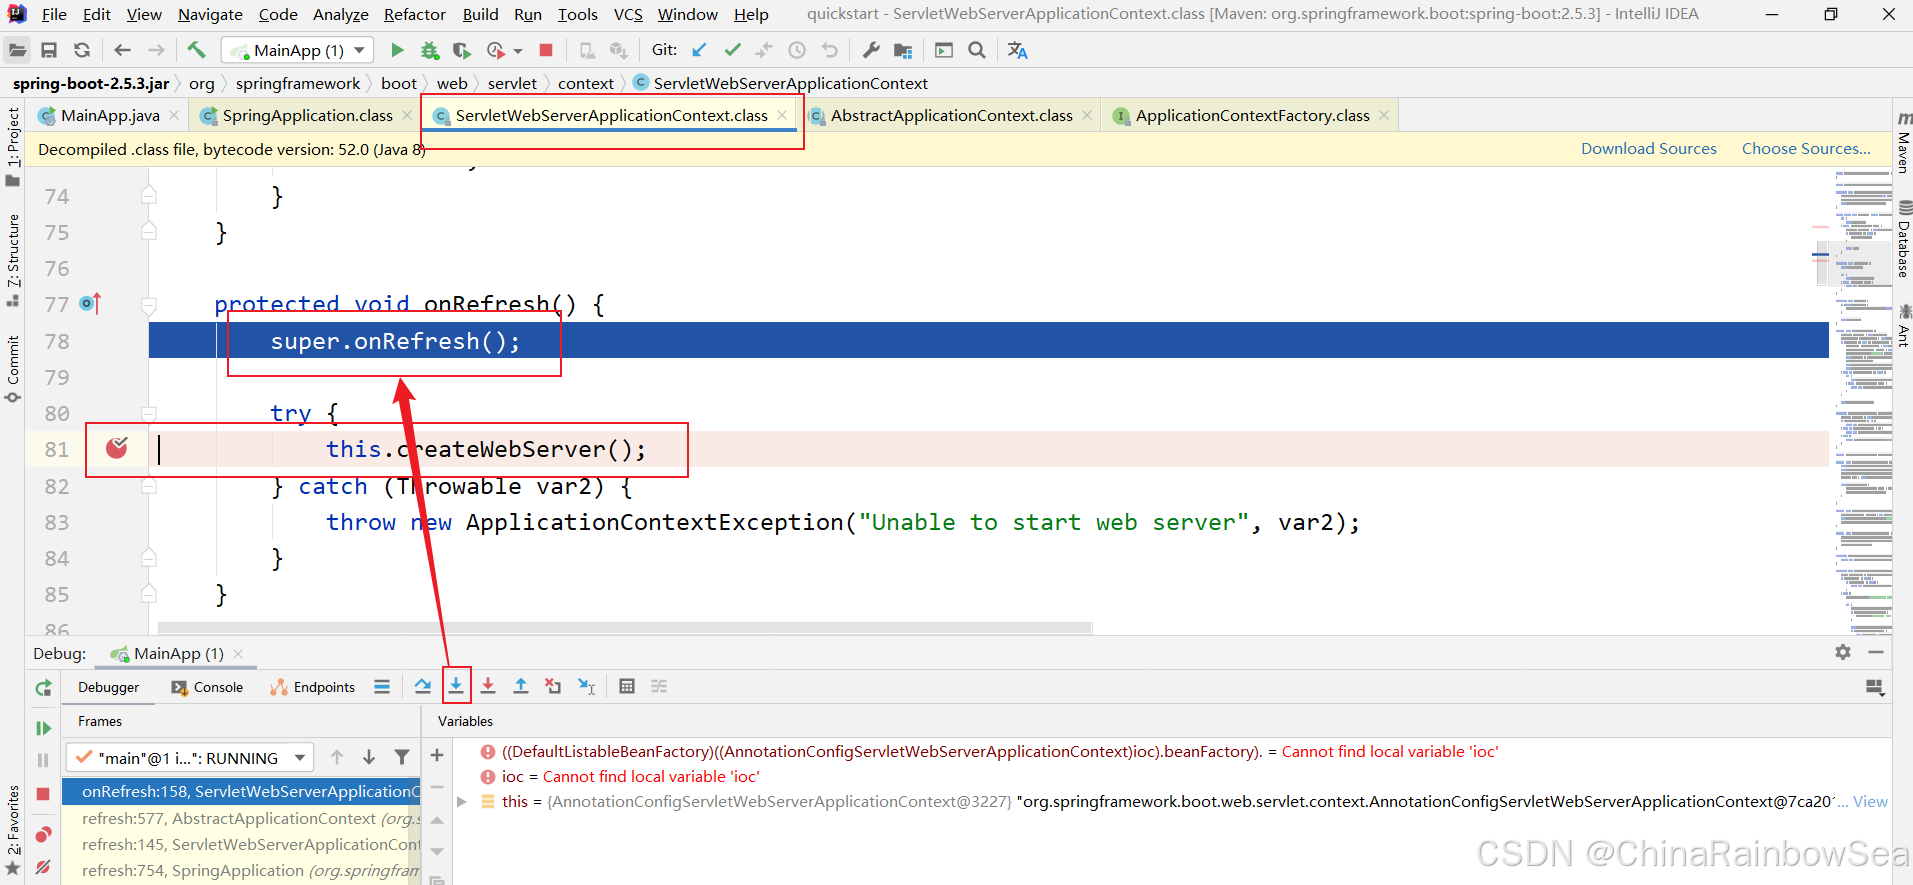The width and height of the screenshot is (1913, 885).
Task: Open Project Structure icon in toolbar
Action: (x=903, y=50)
